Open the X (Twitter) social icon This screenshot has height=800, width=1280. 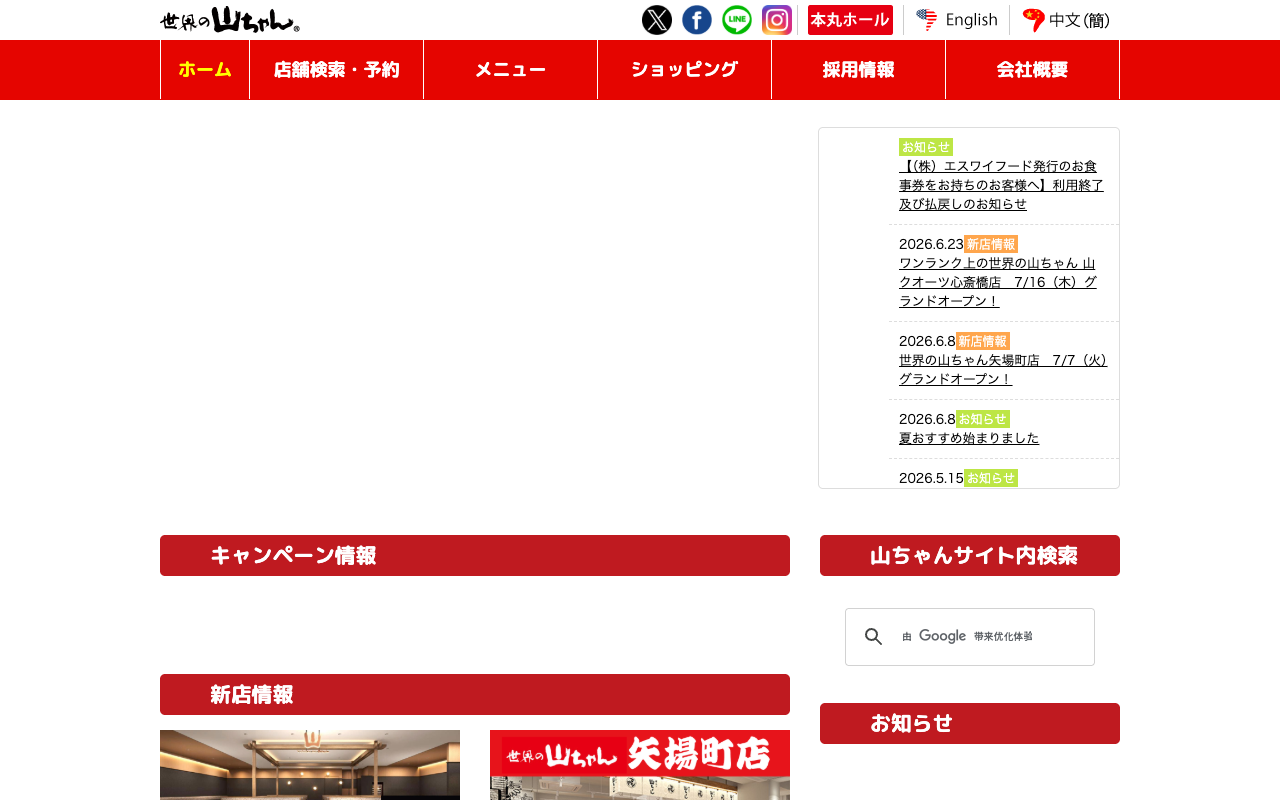657,20
